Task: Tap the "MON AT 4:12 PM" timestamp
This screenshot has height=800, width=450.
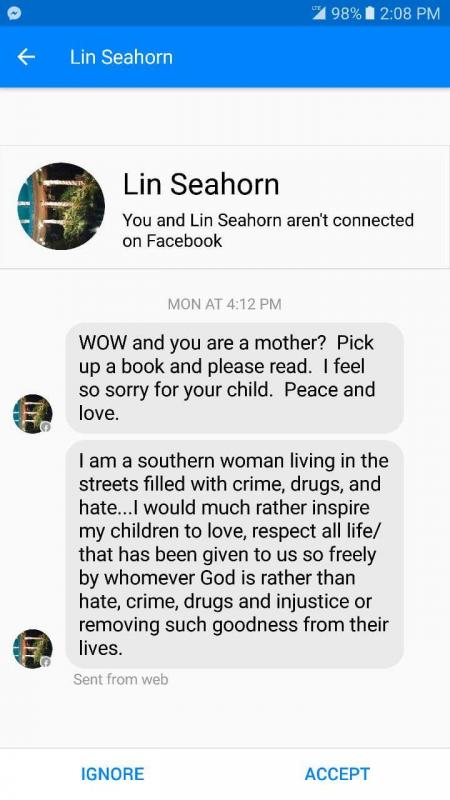Action: (224, 304)
